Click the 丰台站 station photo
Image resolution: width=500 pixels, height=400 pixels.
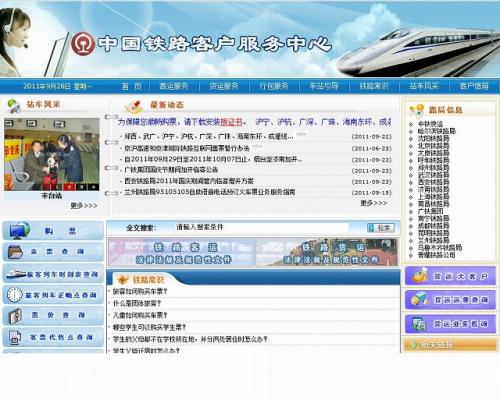point(52,154)
